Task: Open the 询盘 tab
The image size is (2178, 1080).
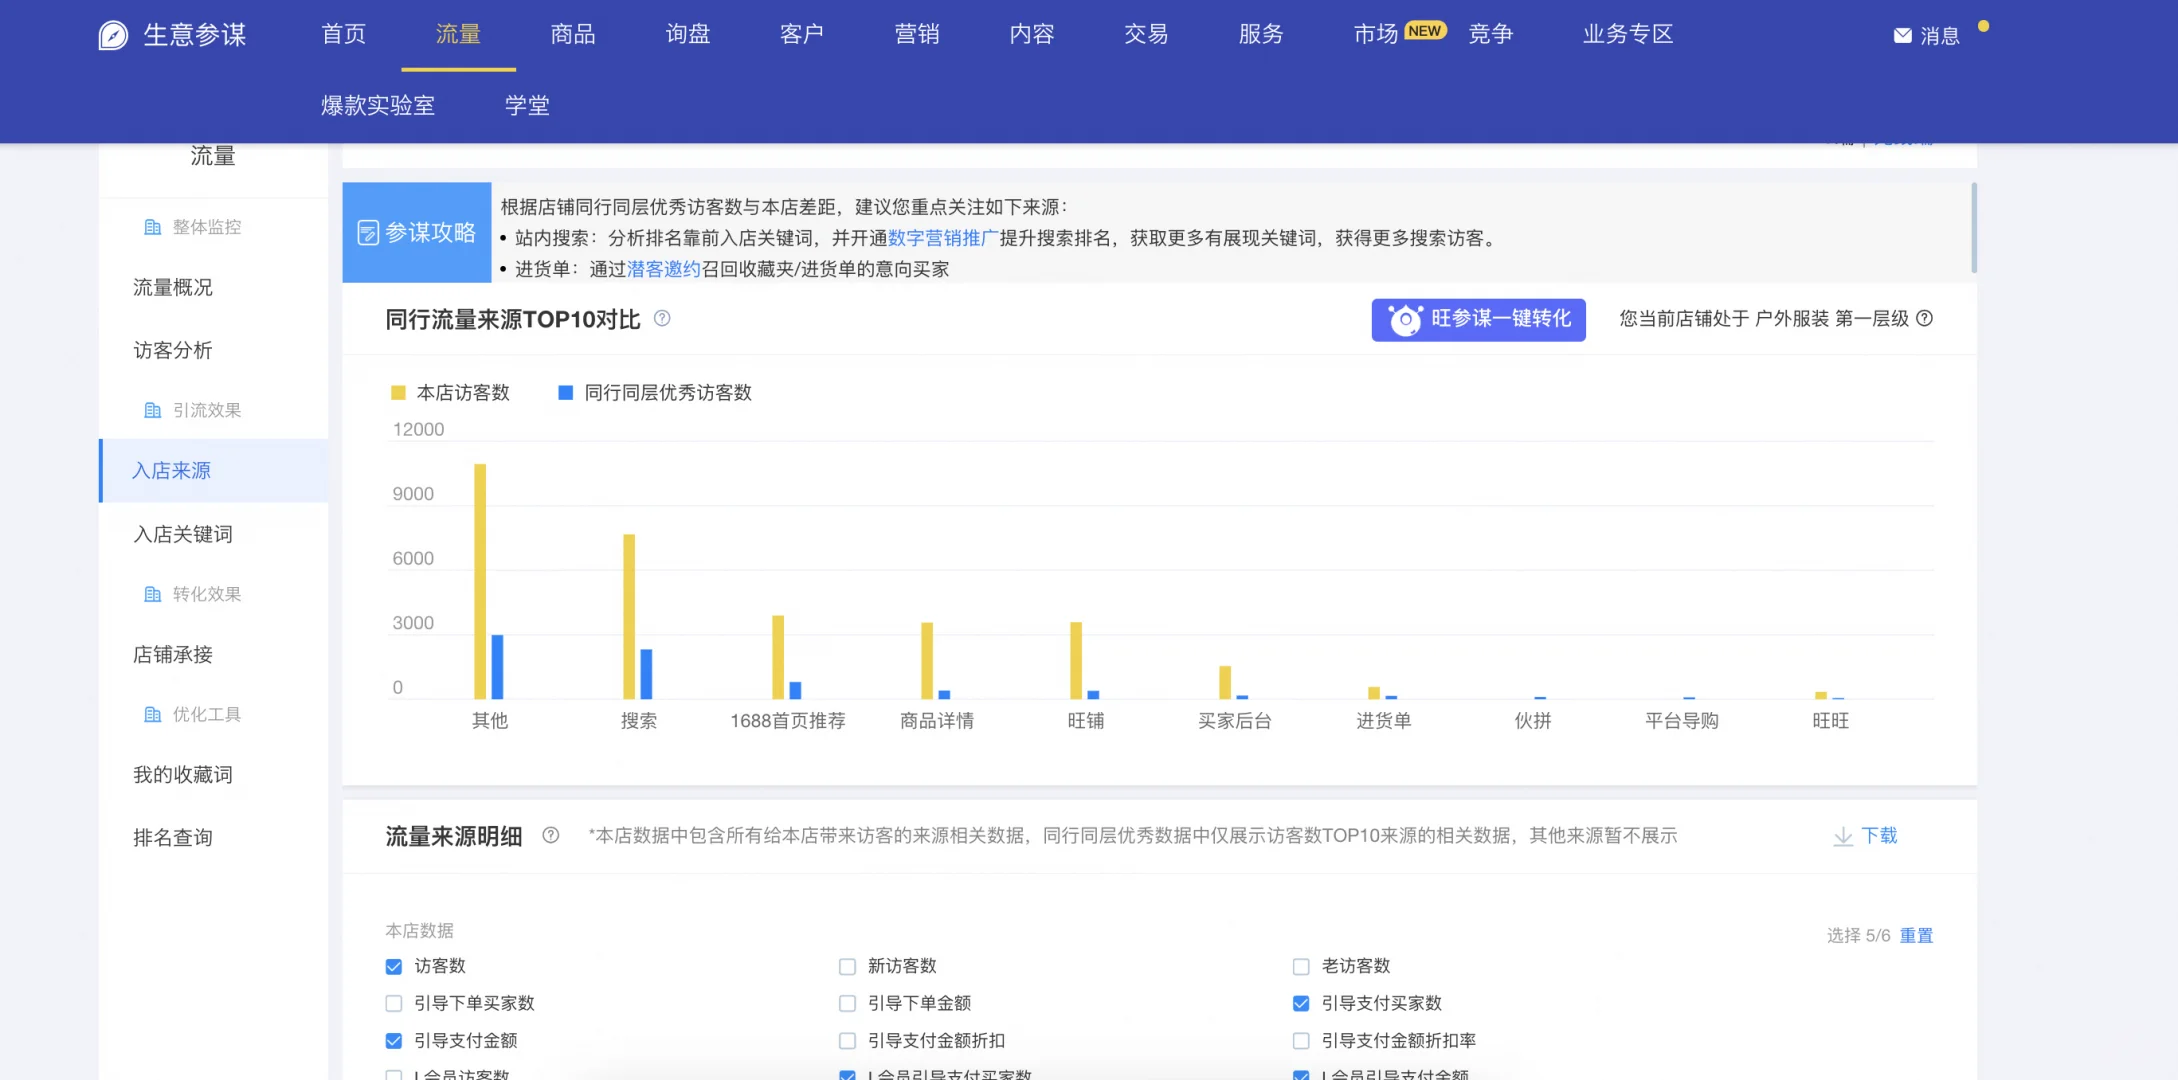Action: click(688, 35)
